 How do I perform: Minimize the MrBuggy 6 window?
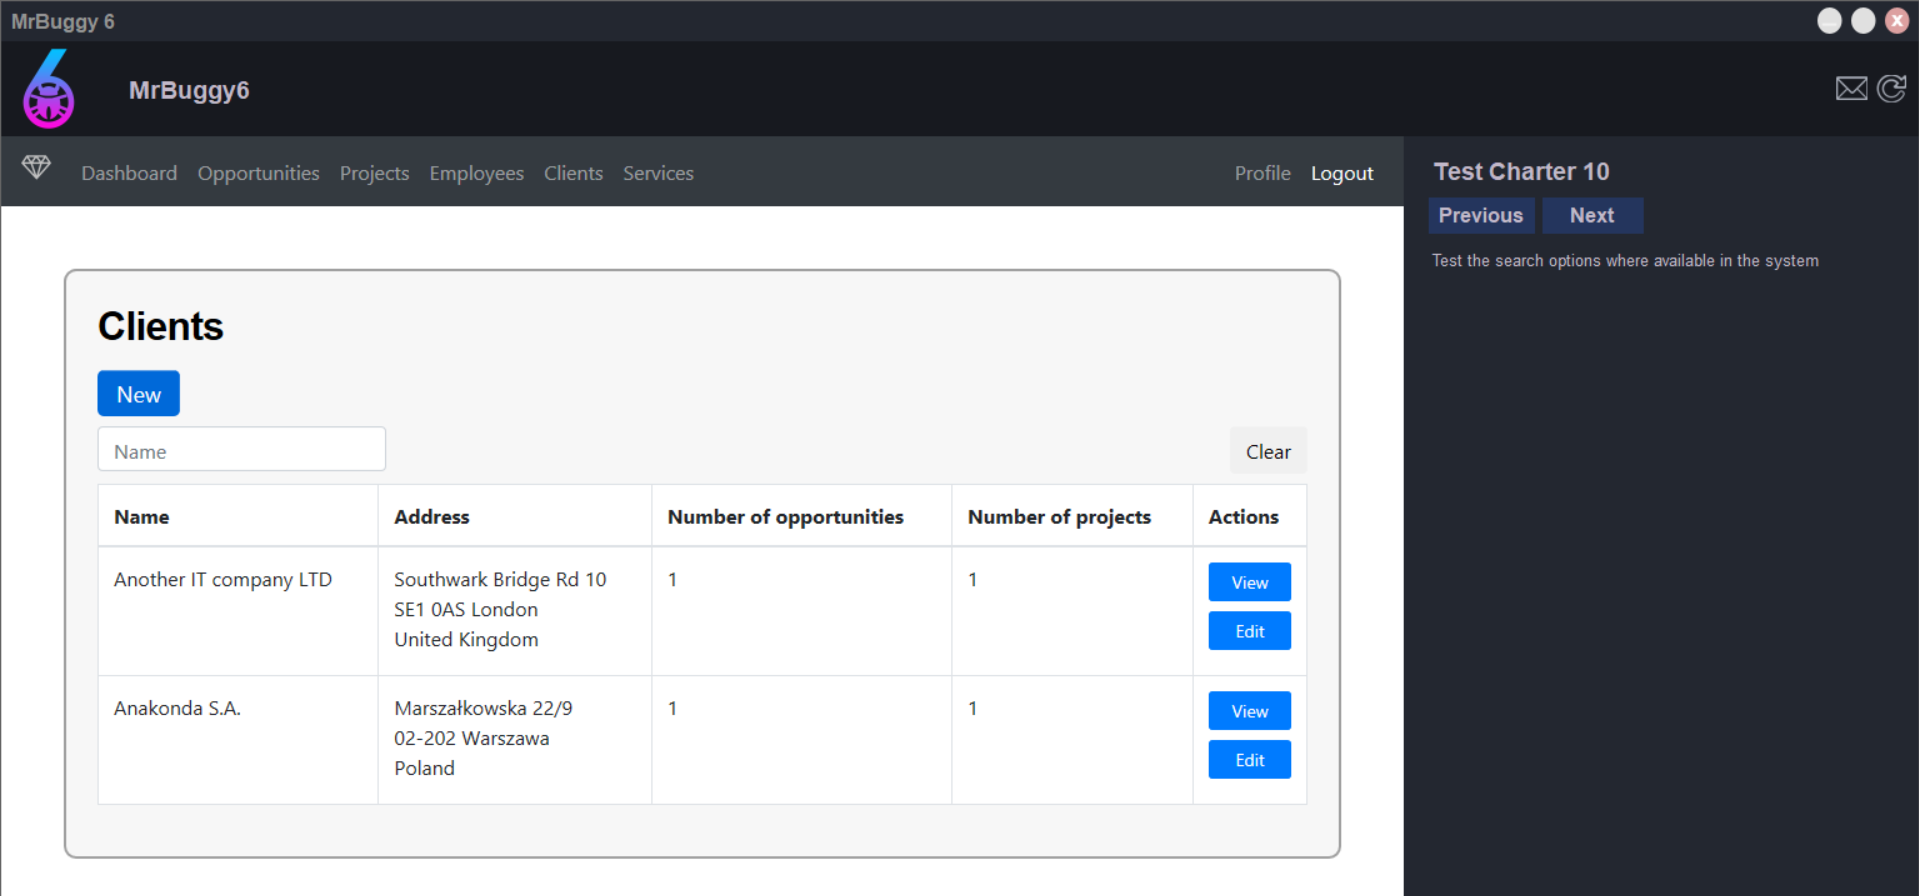(1829, 21)
